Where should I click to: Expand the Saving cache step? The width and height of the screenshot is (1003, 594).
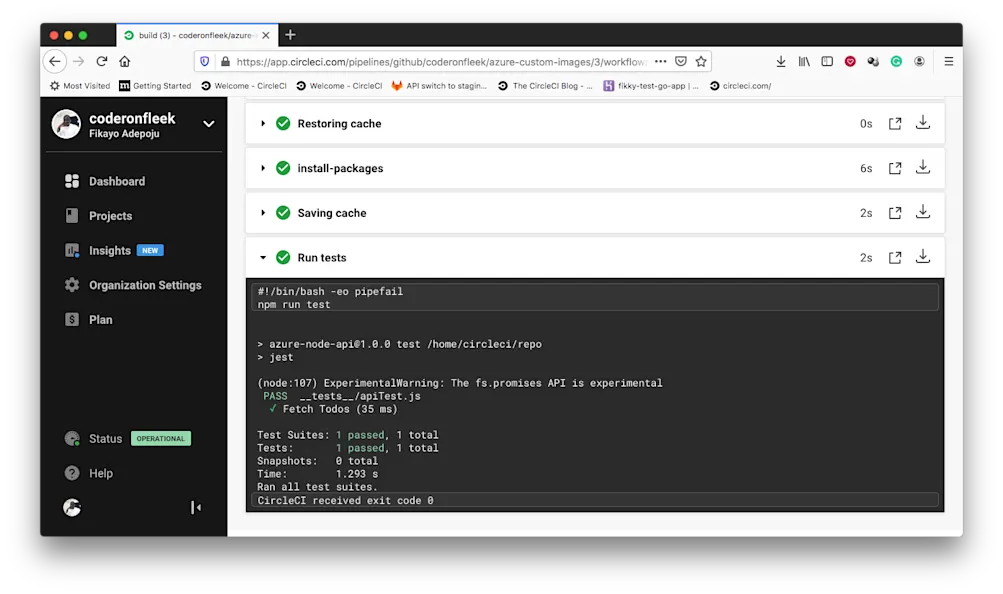pos(263,213)
